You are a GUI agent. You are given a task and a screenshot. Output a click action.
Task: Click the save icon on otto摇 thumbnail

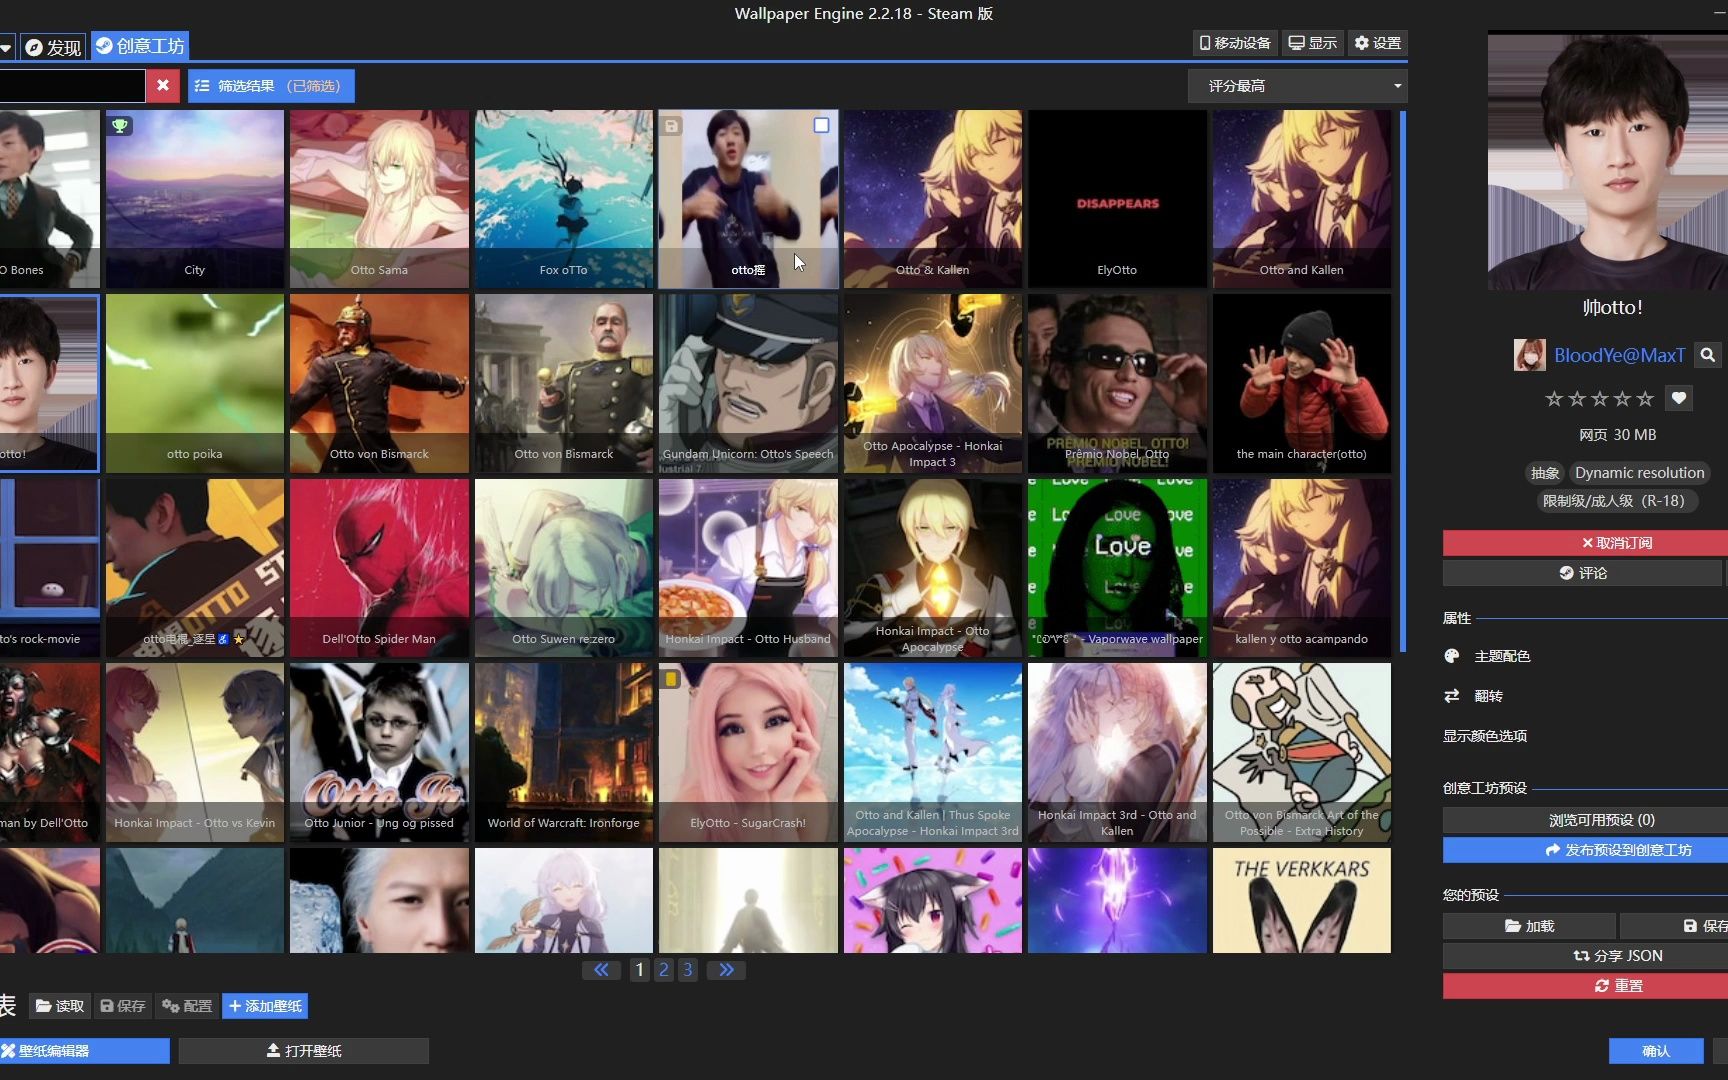tap(672, 126)
